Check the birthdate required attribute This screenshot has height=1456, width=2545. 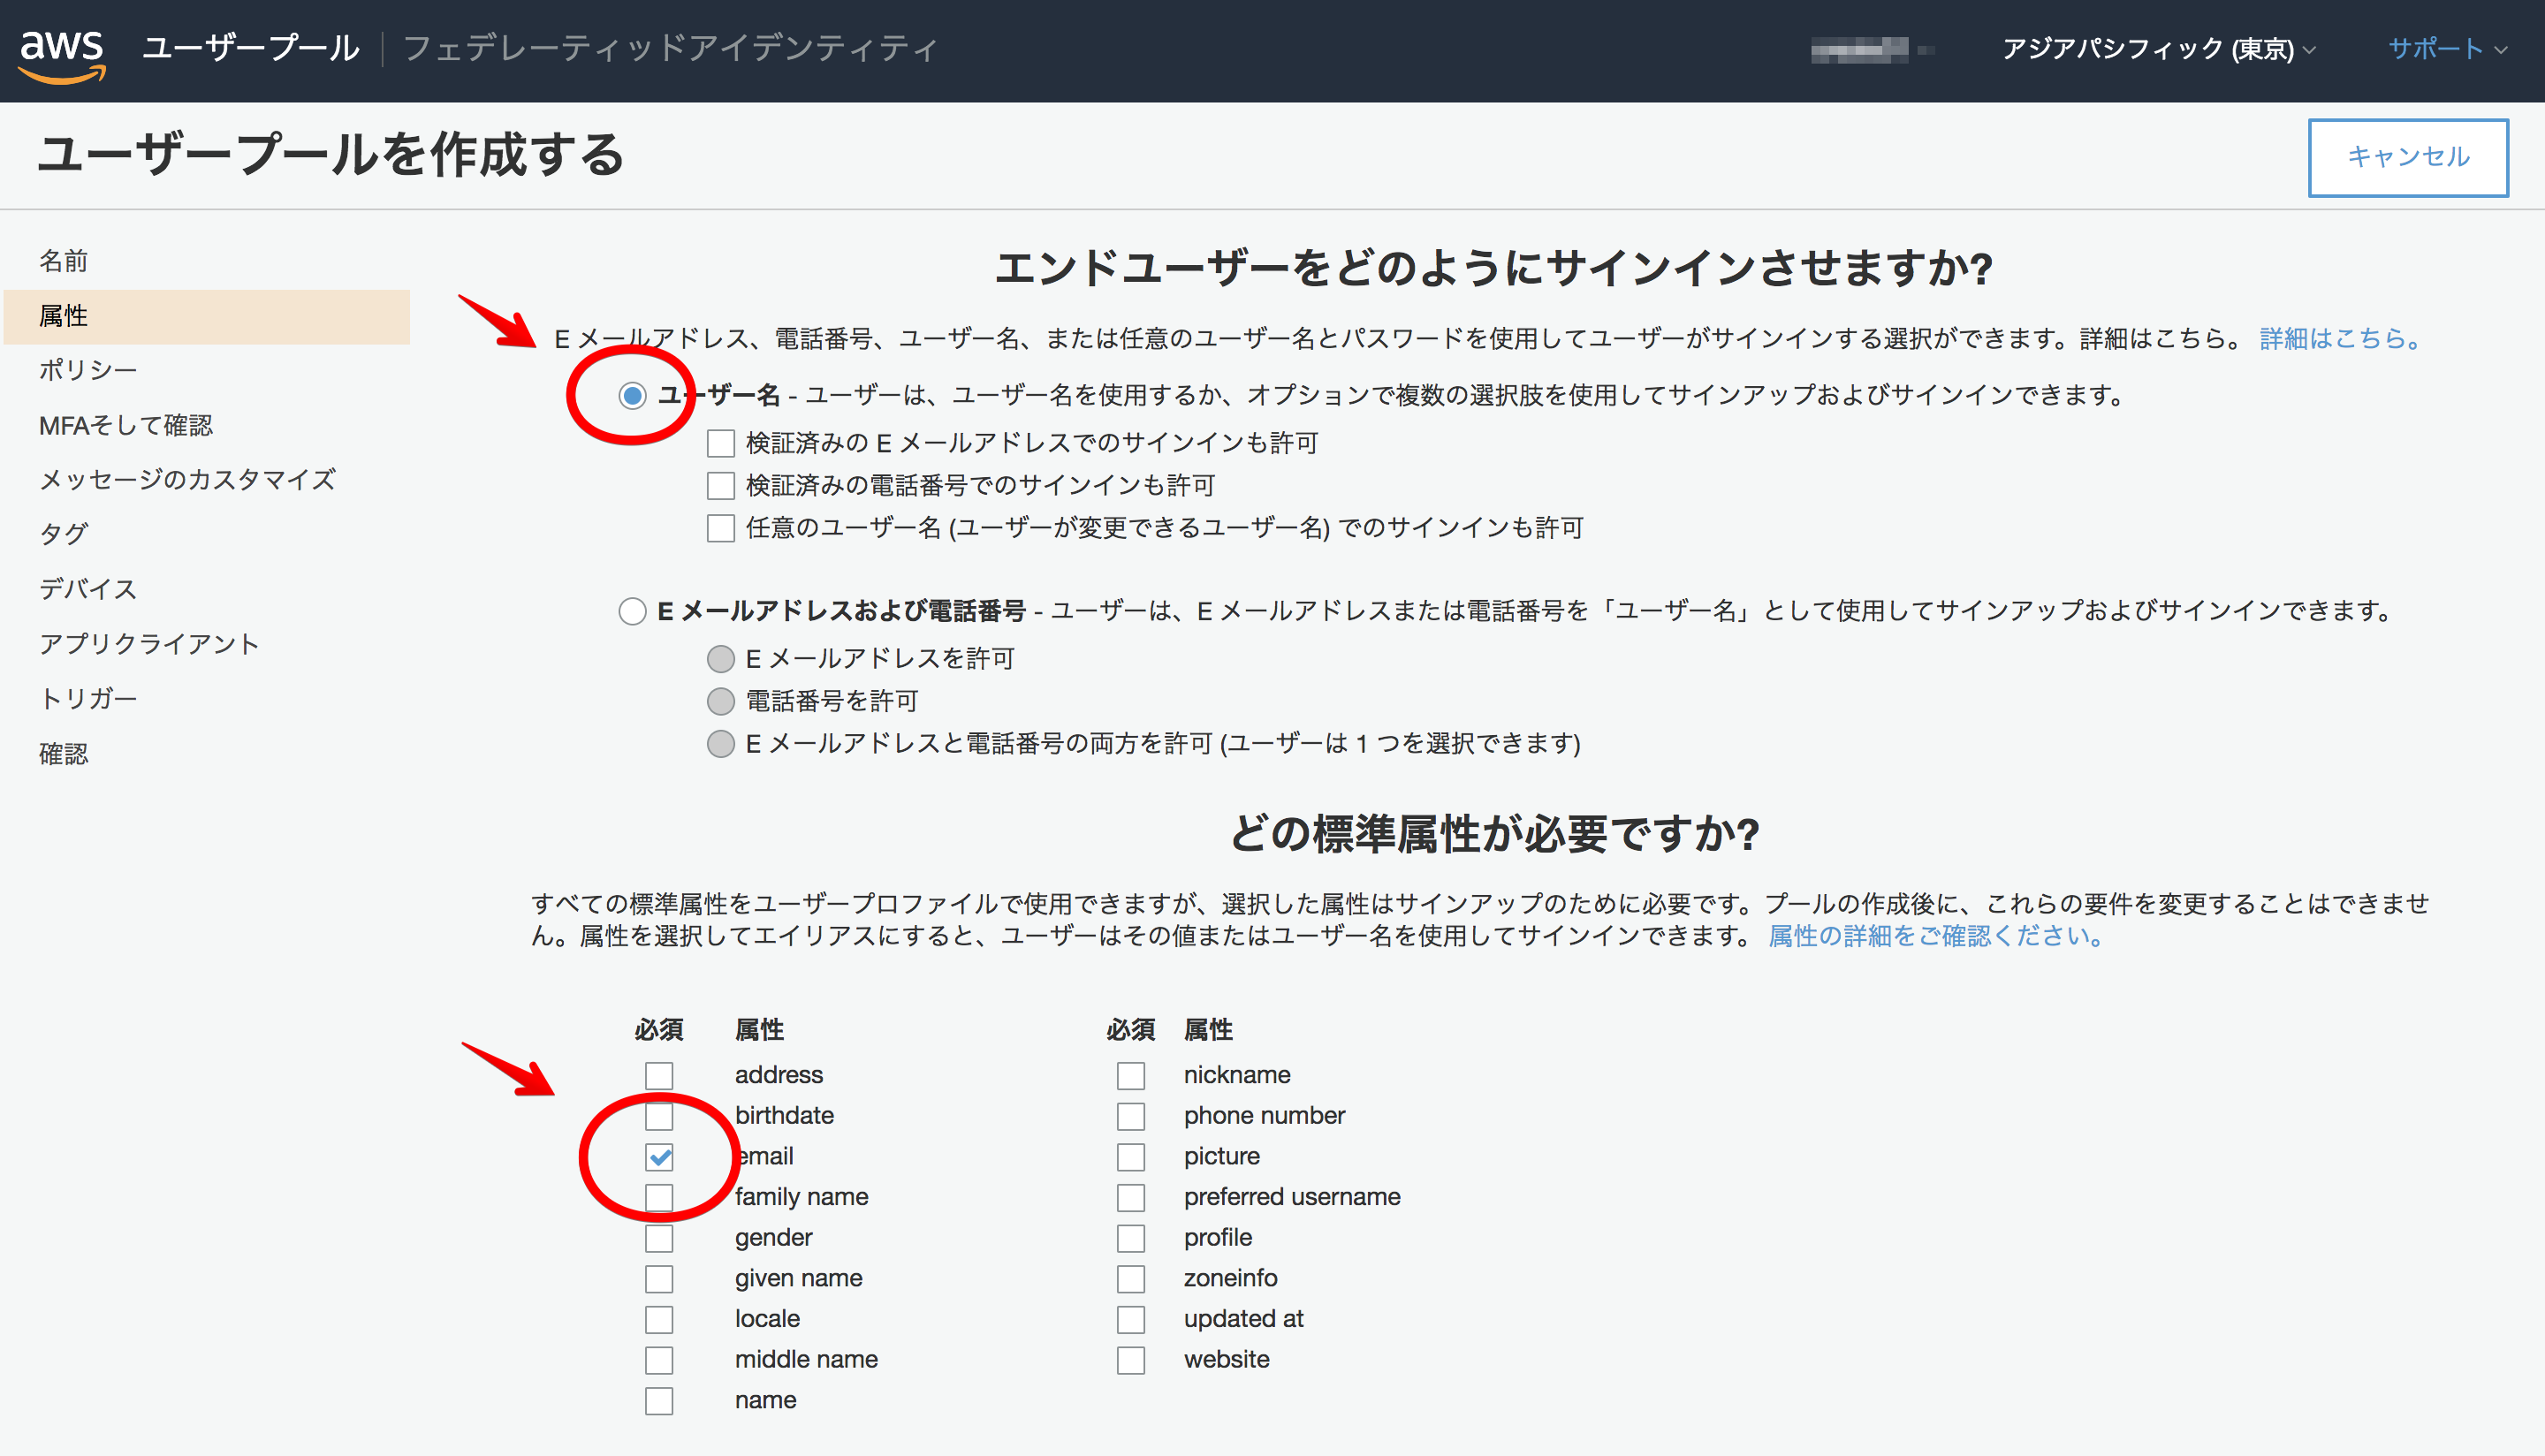(659, 1116)
